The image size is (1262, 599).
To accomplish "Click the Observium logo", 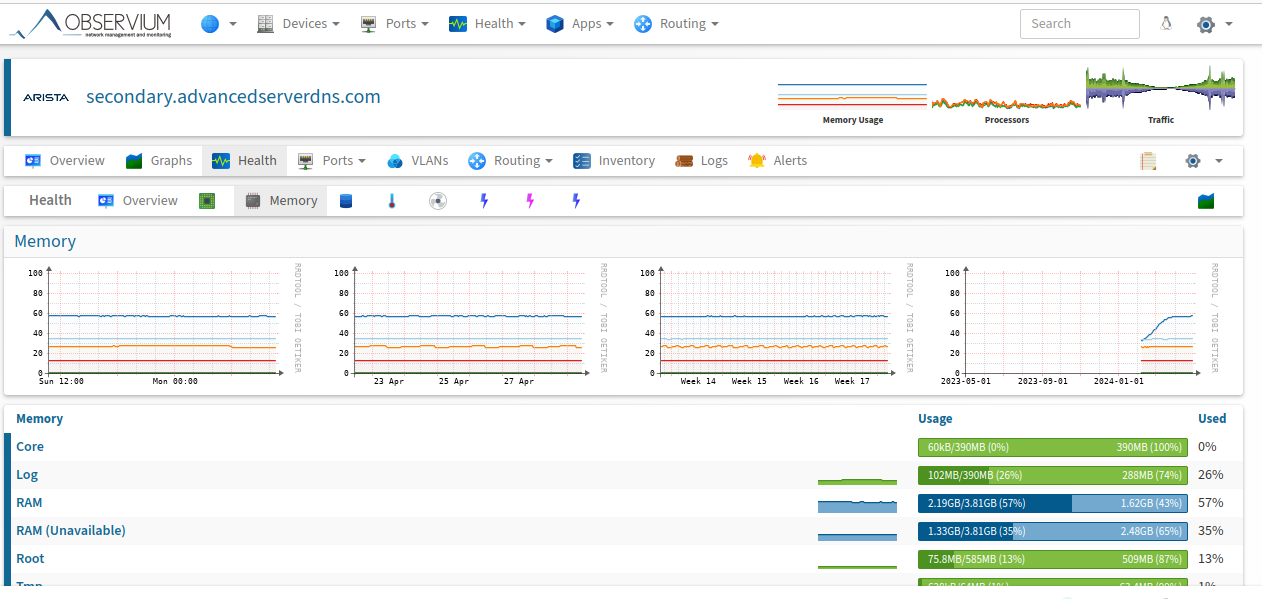I will click(91, 24).
